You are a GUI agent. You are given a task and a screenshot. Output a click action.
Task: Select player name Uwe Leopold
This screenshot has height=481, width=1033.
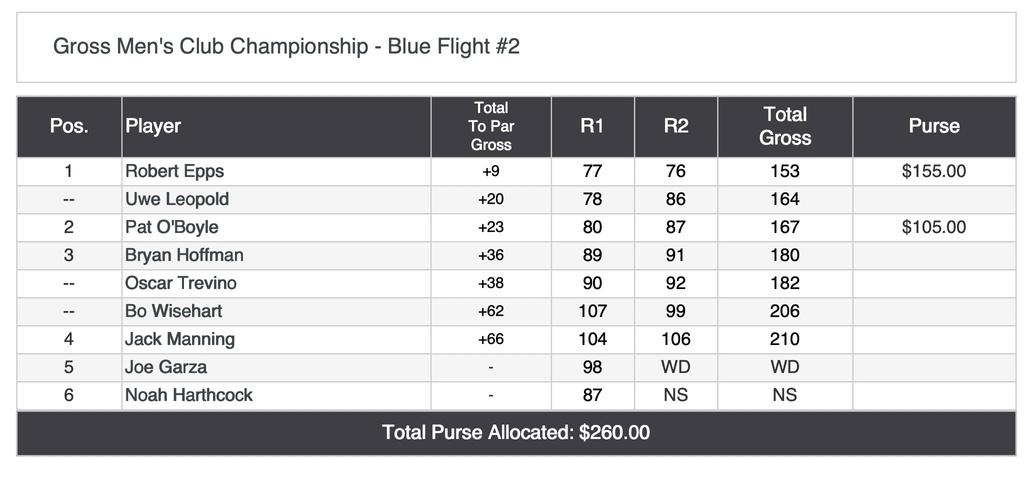(x=177, y=199)
